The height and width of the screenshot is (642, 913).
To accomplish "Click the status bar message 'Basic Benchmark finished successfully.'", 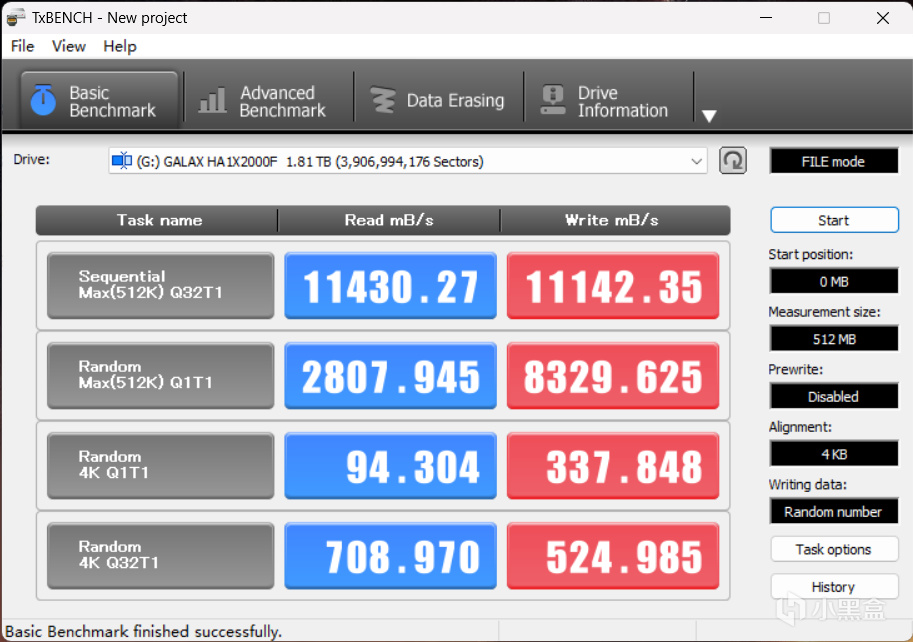I will pyautogui.click(x=143, y=632).
